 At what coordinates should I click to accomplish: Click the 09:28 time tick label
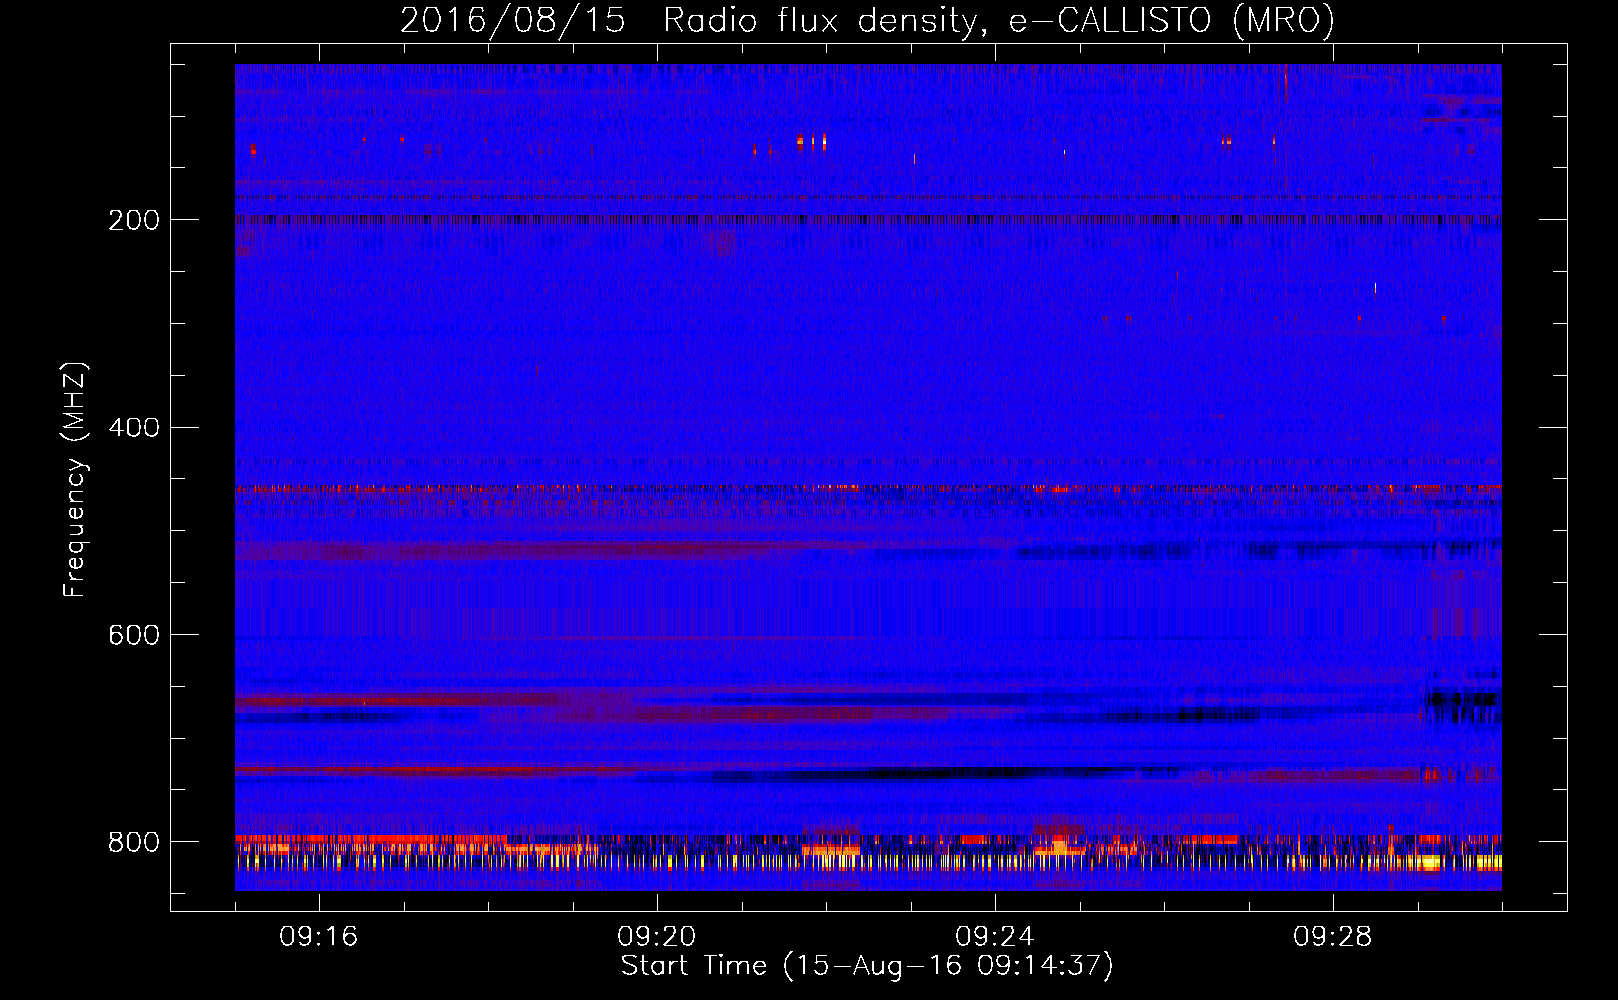pos(1333,937)
